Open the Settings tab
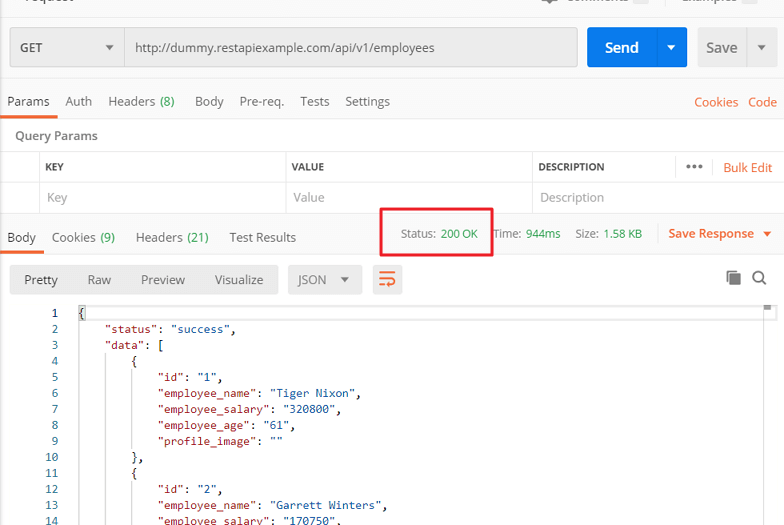This screenshot has height=525, width=784. click(368, 102)
